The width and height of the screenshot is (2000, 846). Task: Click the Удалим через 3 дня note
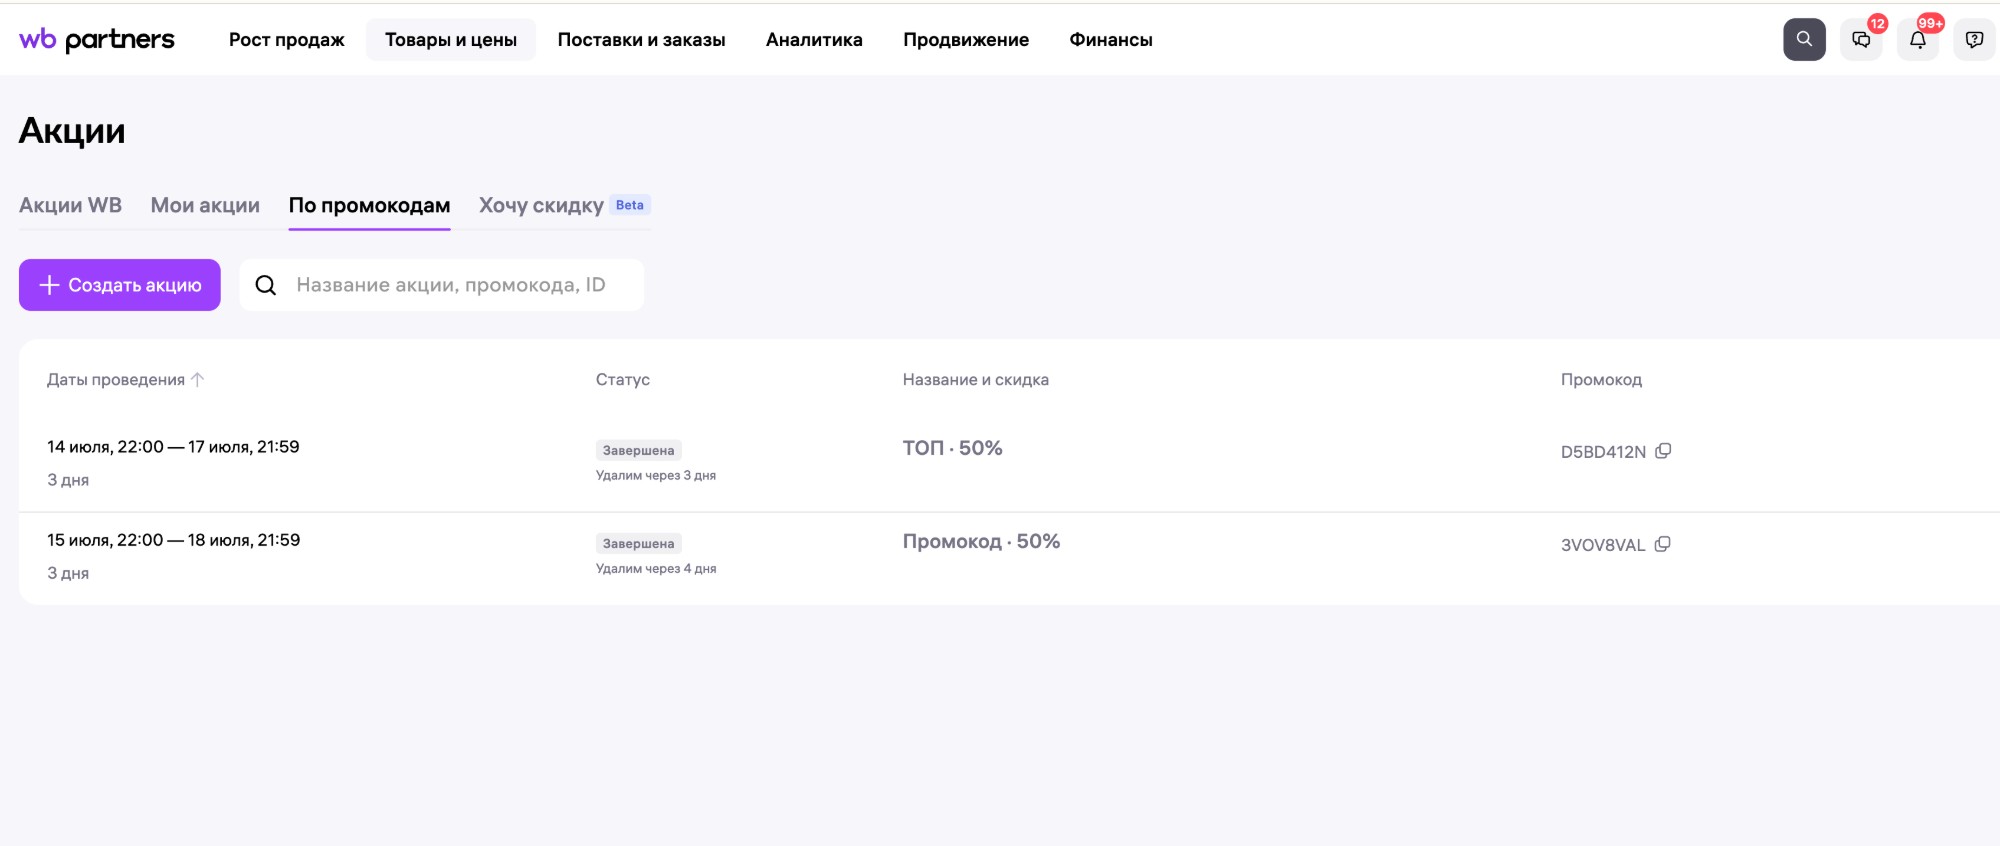656,475
